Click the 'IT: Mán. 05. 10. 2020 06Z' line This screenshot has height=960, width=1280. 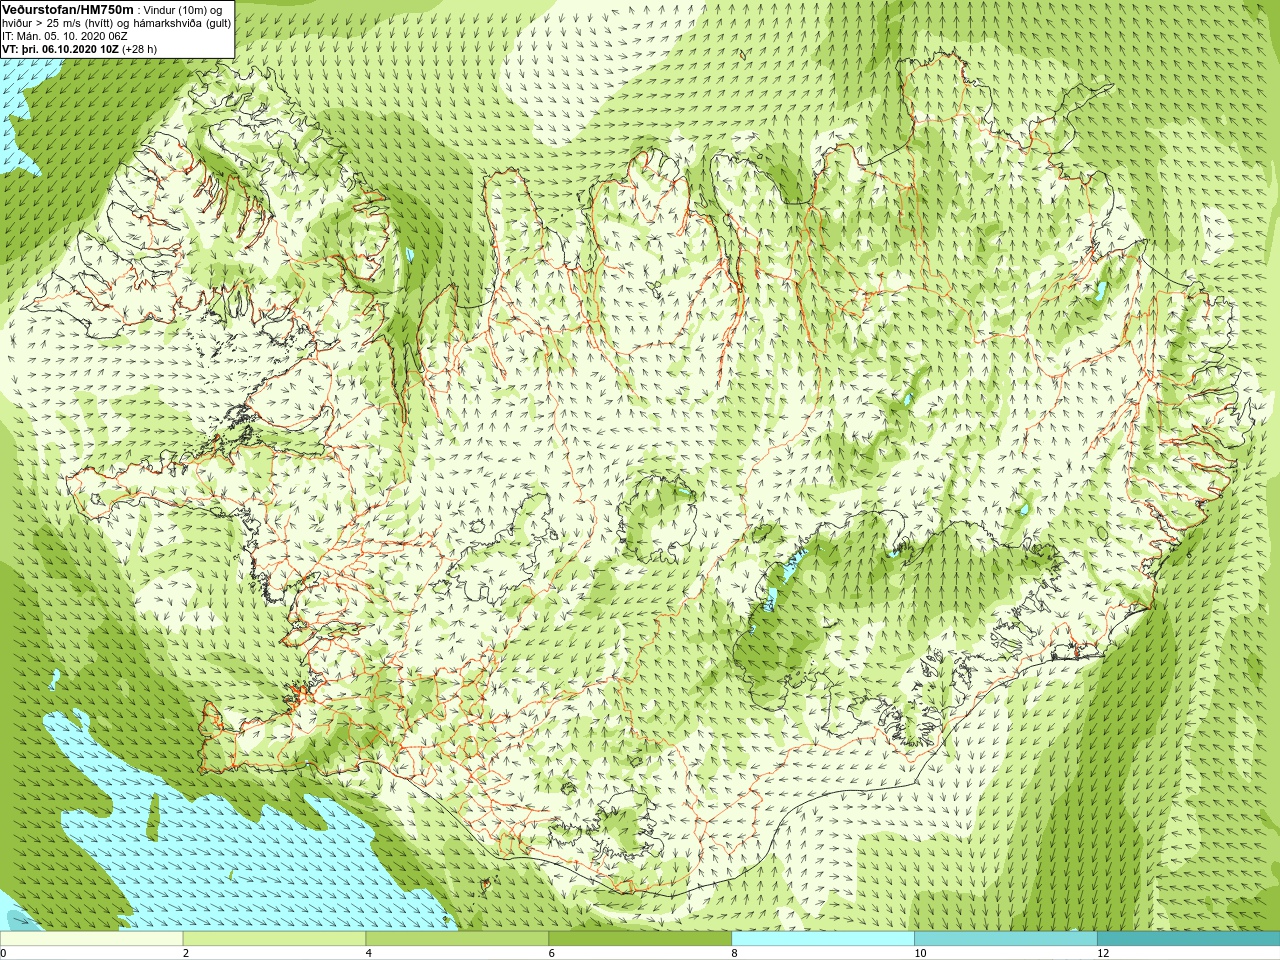pyautogui.click(x=65, y=36)
